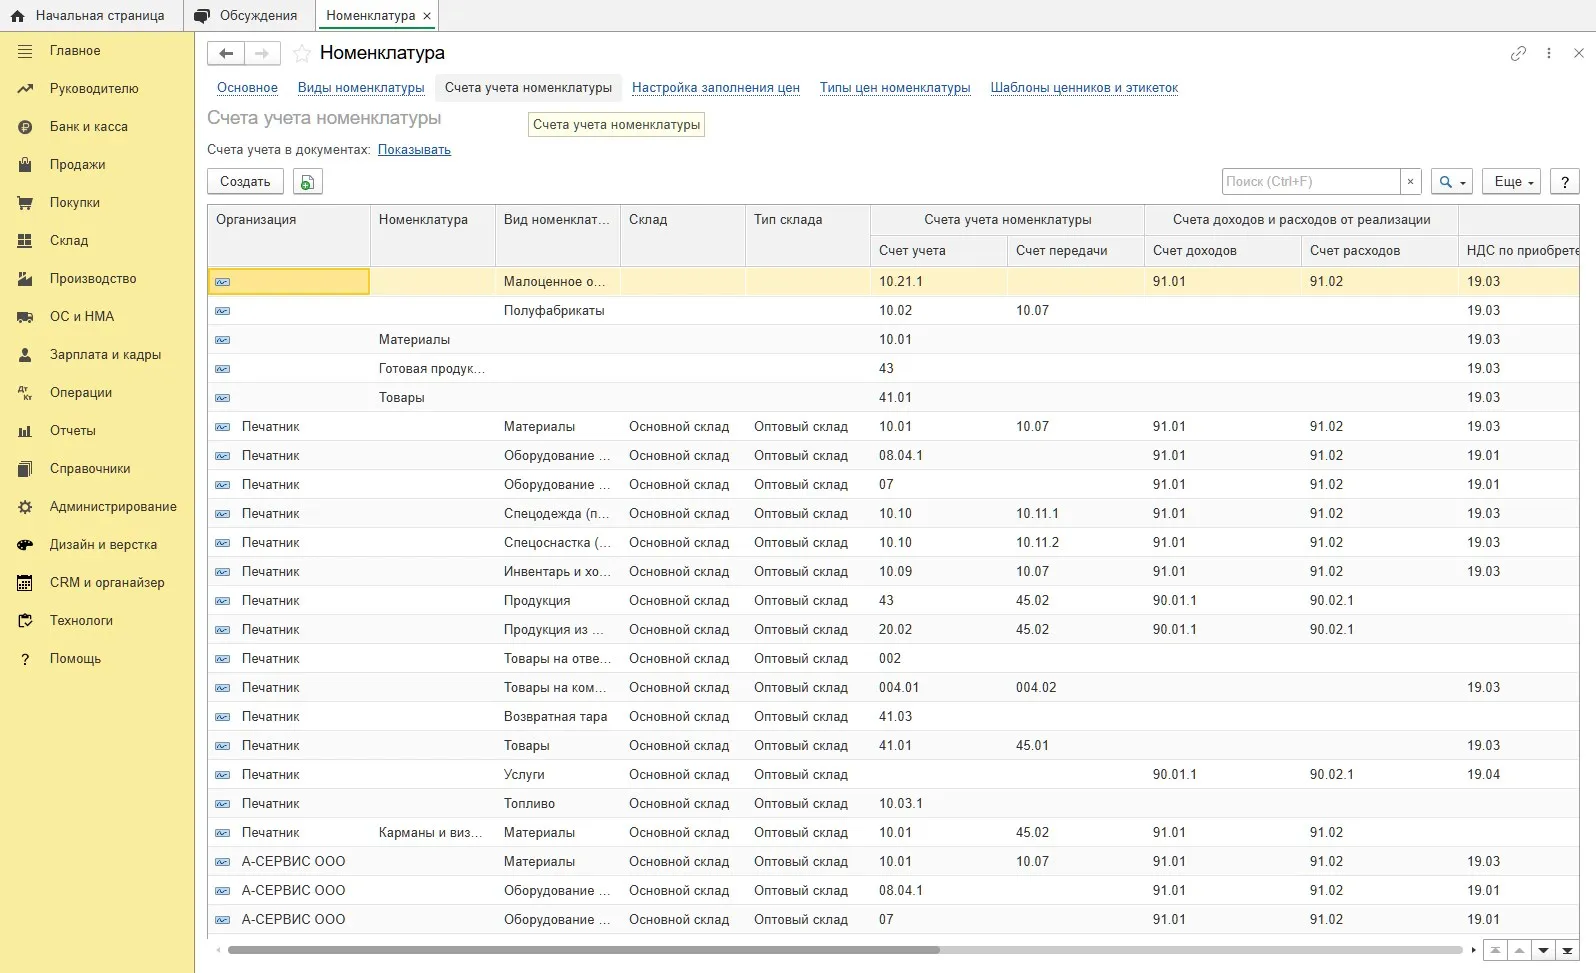Open the Покупки cart icon

pyautogui.click(x=25, y=203)
